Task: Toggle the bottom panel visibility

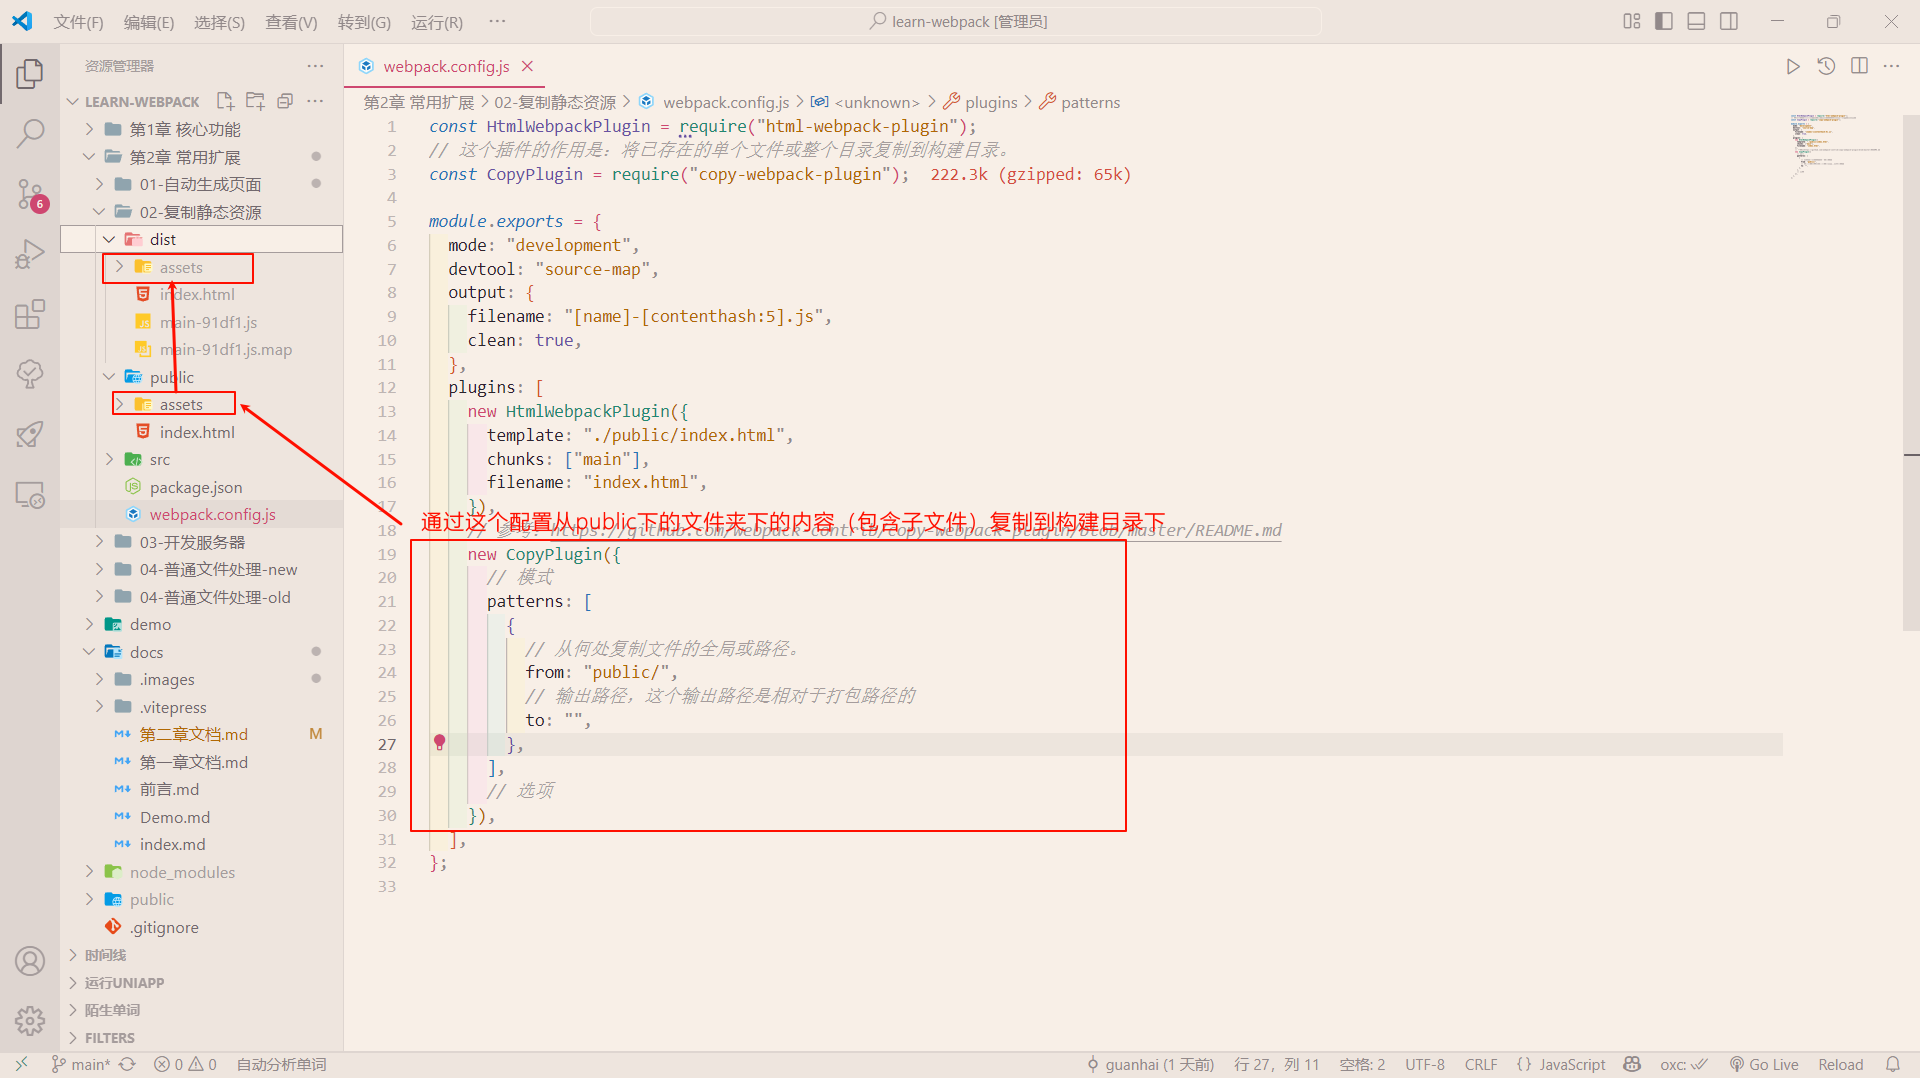Action: pos(1696,21)
